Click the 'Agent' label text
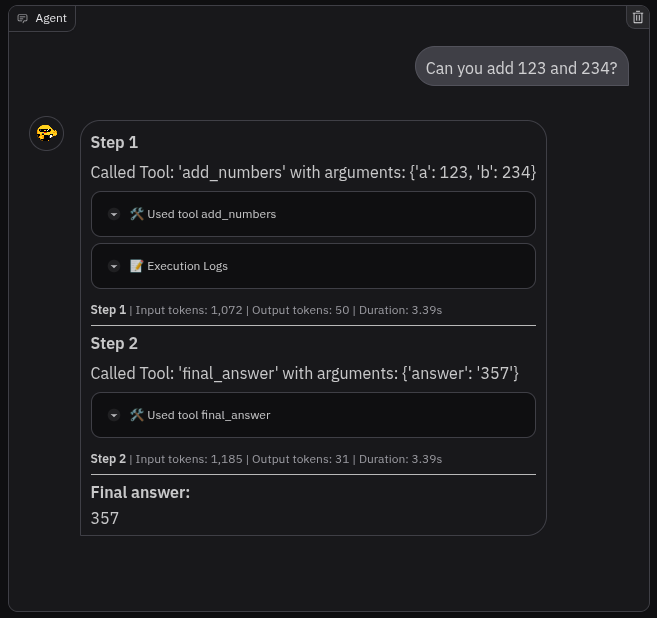This screenshot has height=618, width=657. click(51, 18)
